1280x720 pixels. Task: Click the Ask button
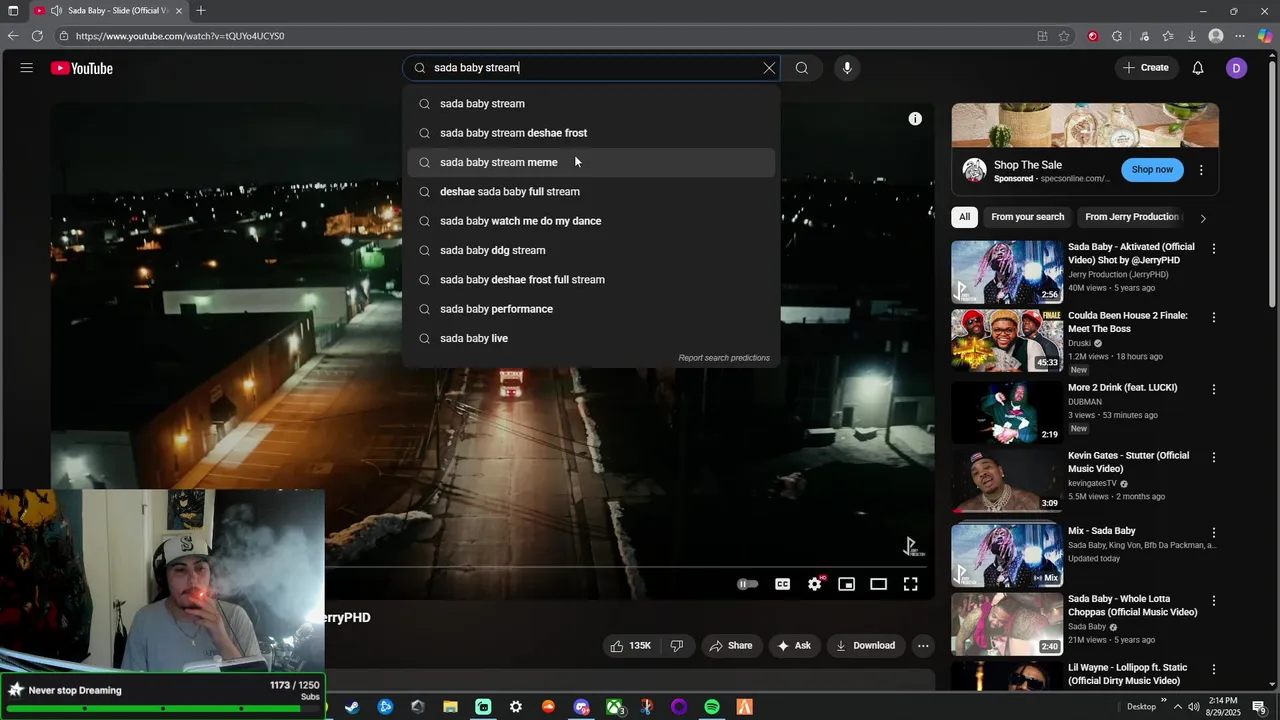794,646
